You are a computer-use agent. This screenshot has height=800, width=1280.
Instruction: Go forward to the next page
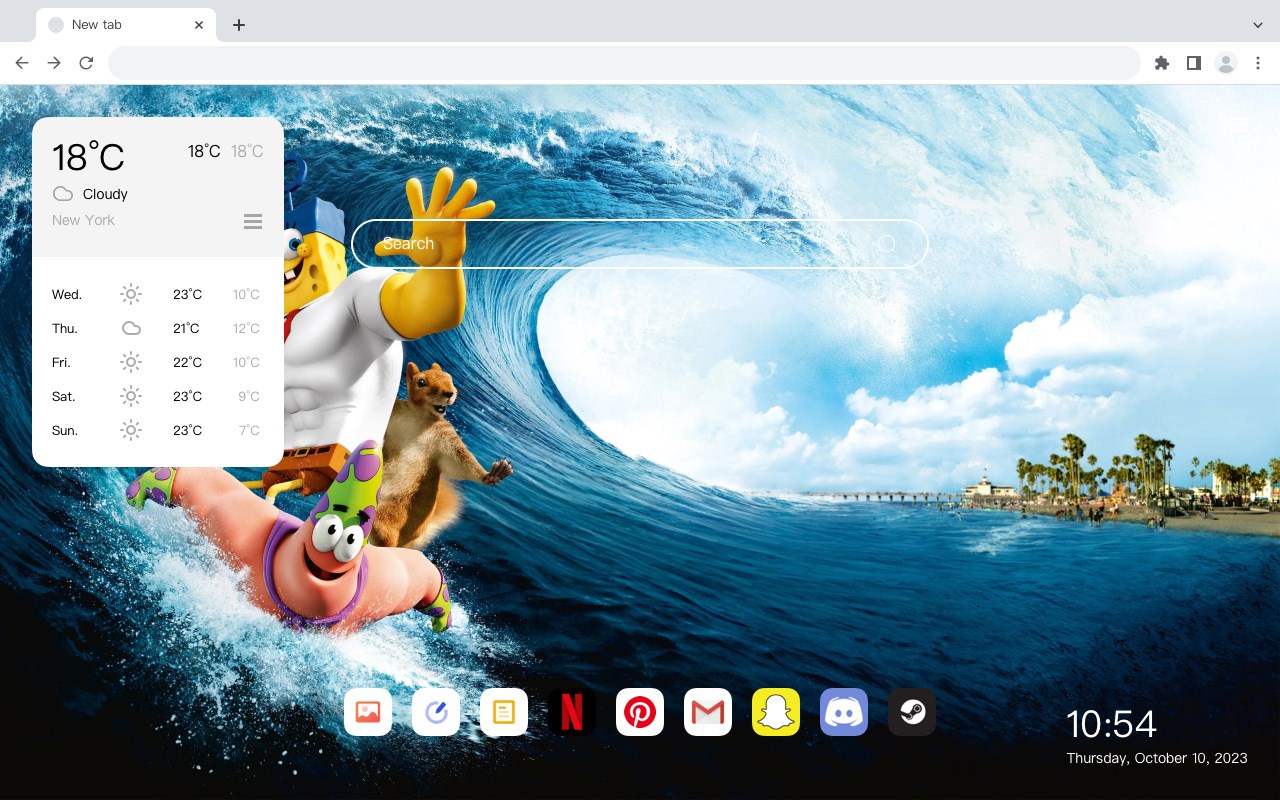pyautogui.click(x=54, y=63)
